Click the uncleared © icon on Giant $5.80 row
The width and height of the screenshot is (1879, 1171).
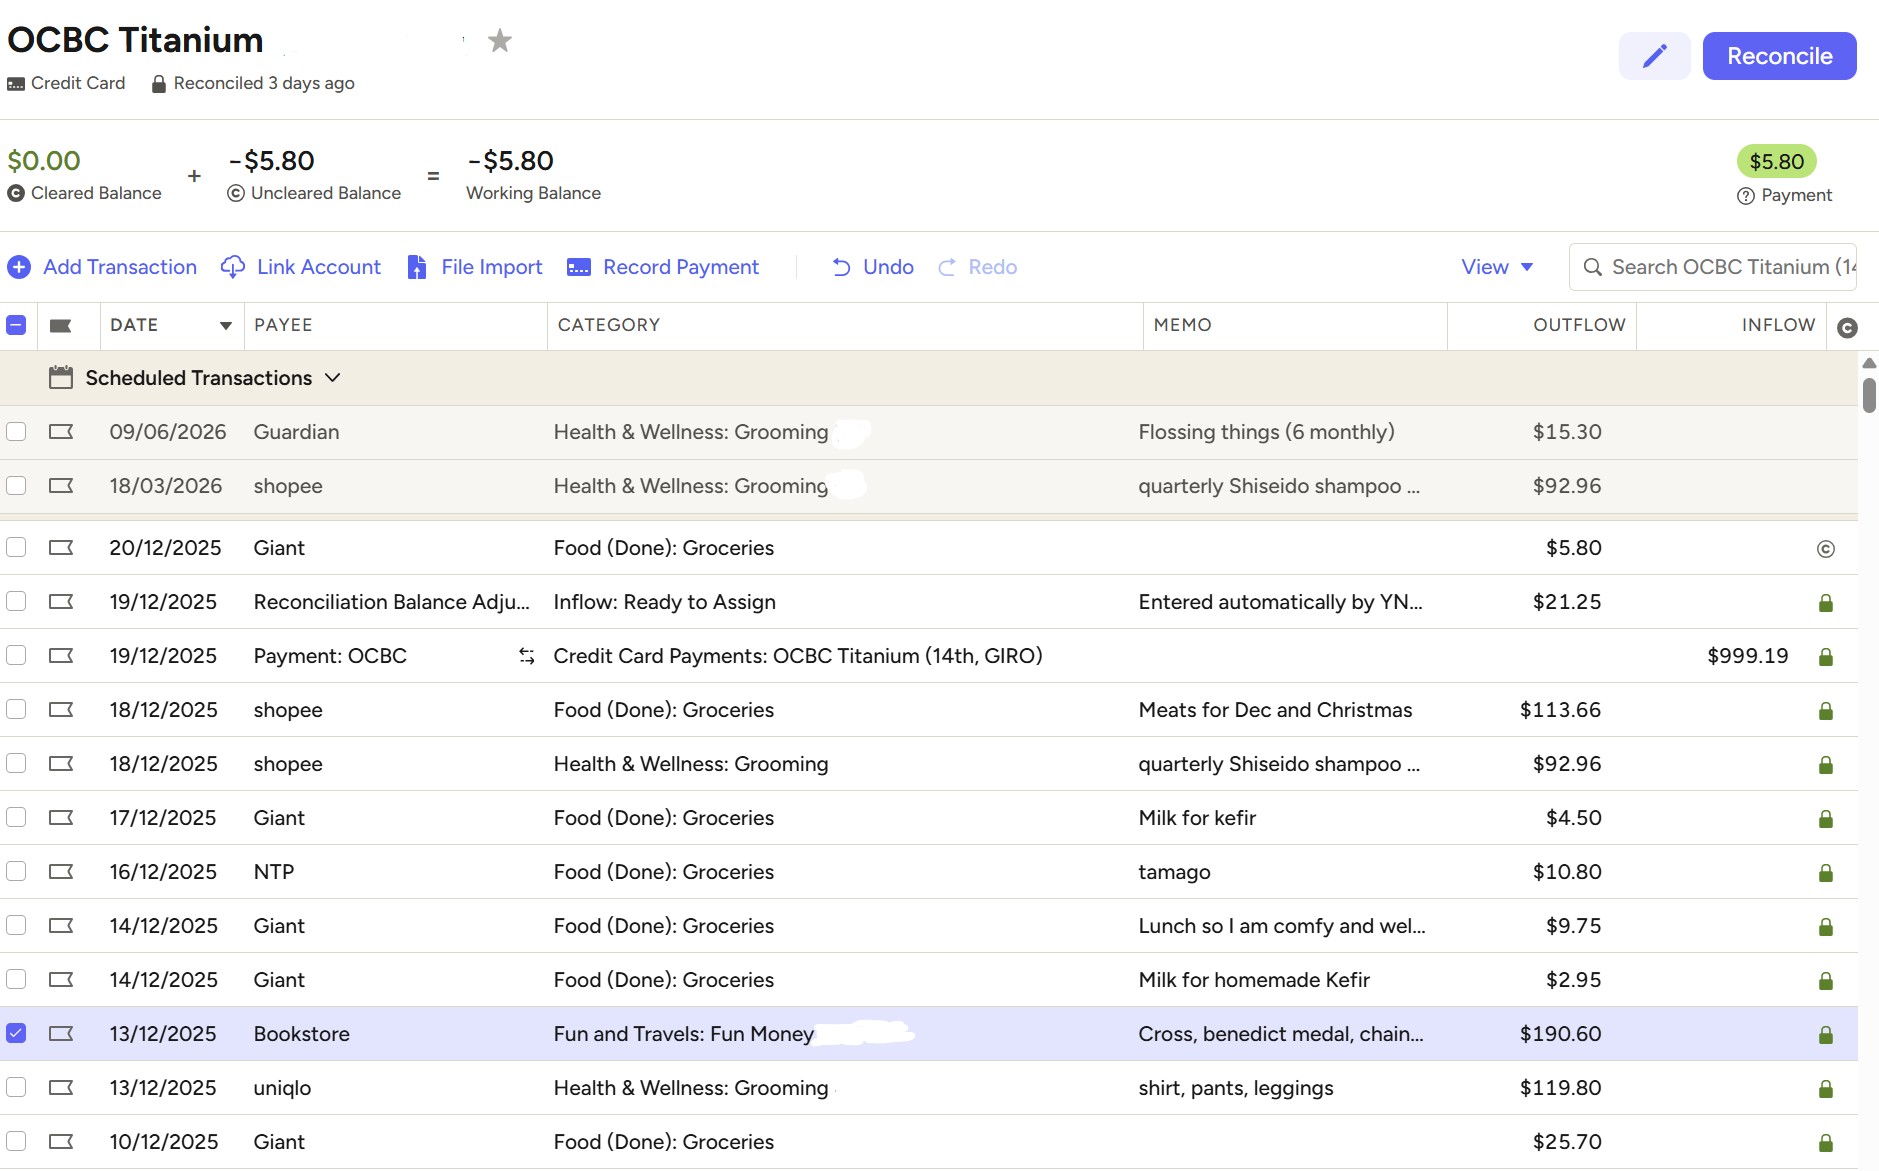1824,548
